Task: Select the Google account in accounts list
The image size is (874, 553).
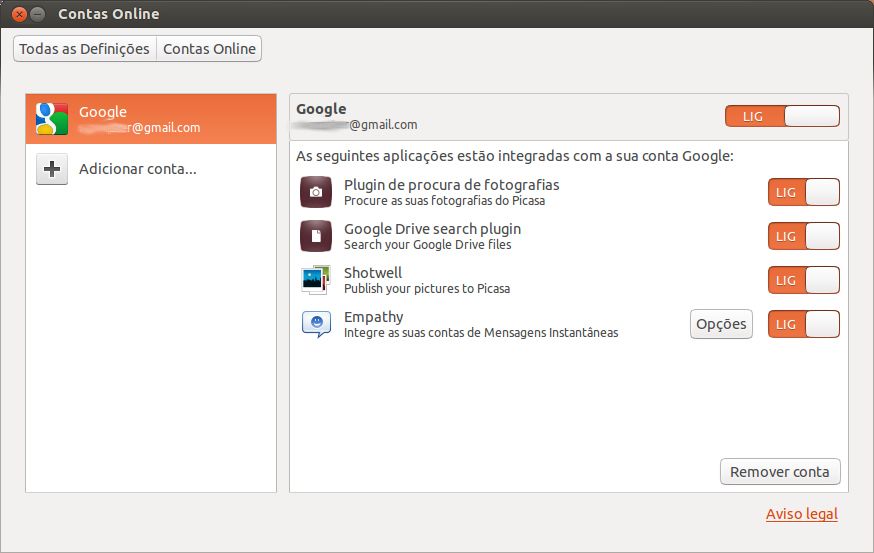Action: 150,119
